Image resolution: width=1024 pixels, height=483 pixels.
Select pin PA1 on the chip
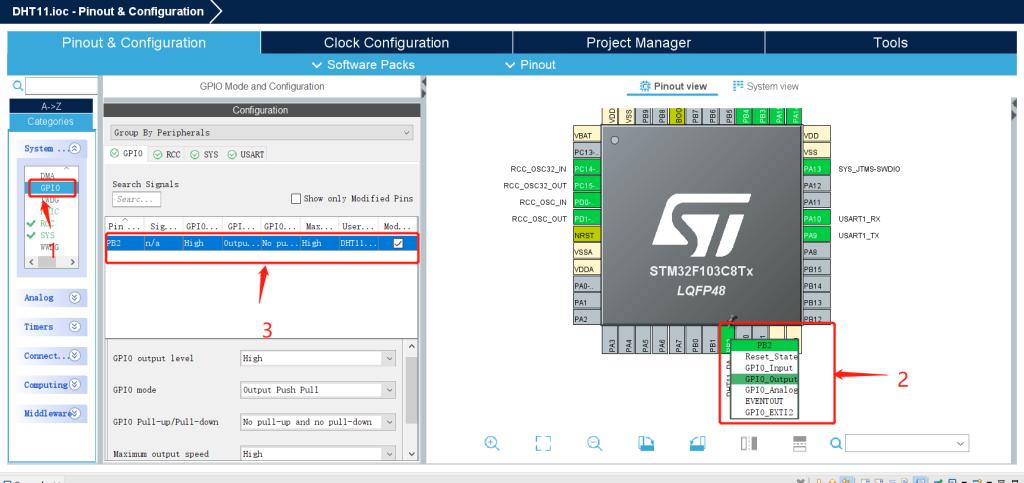pos(587,302)
